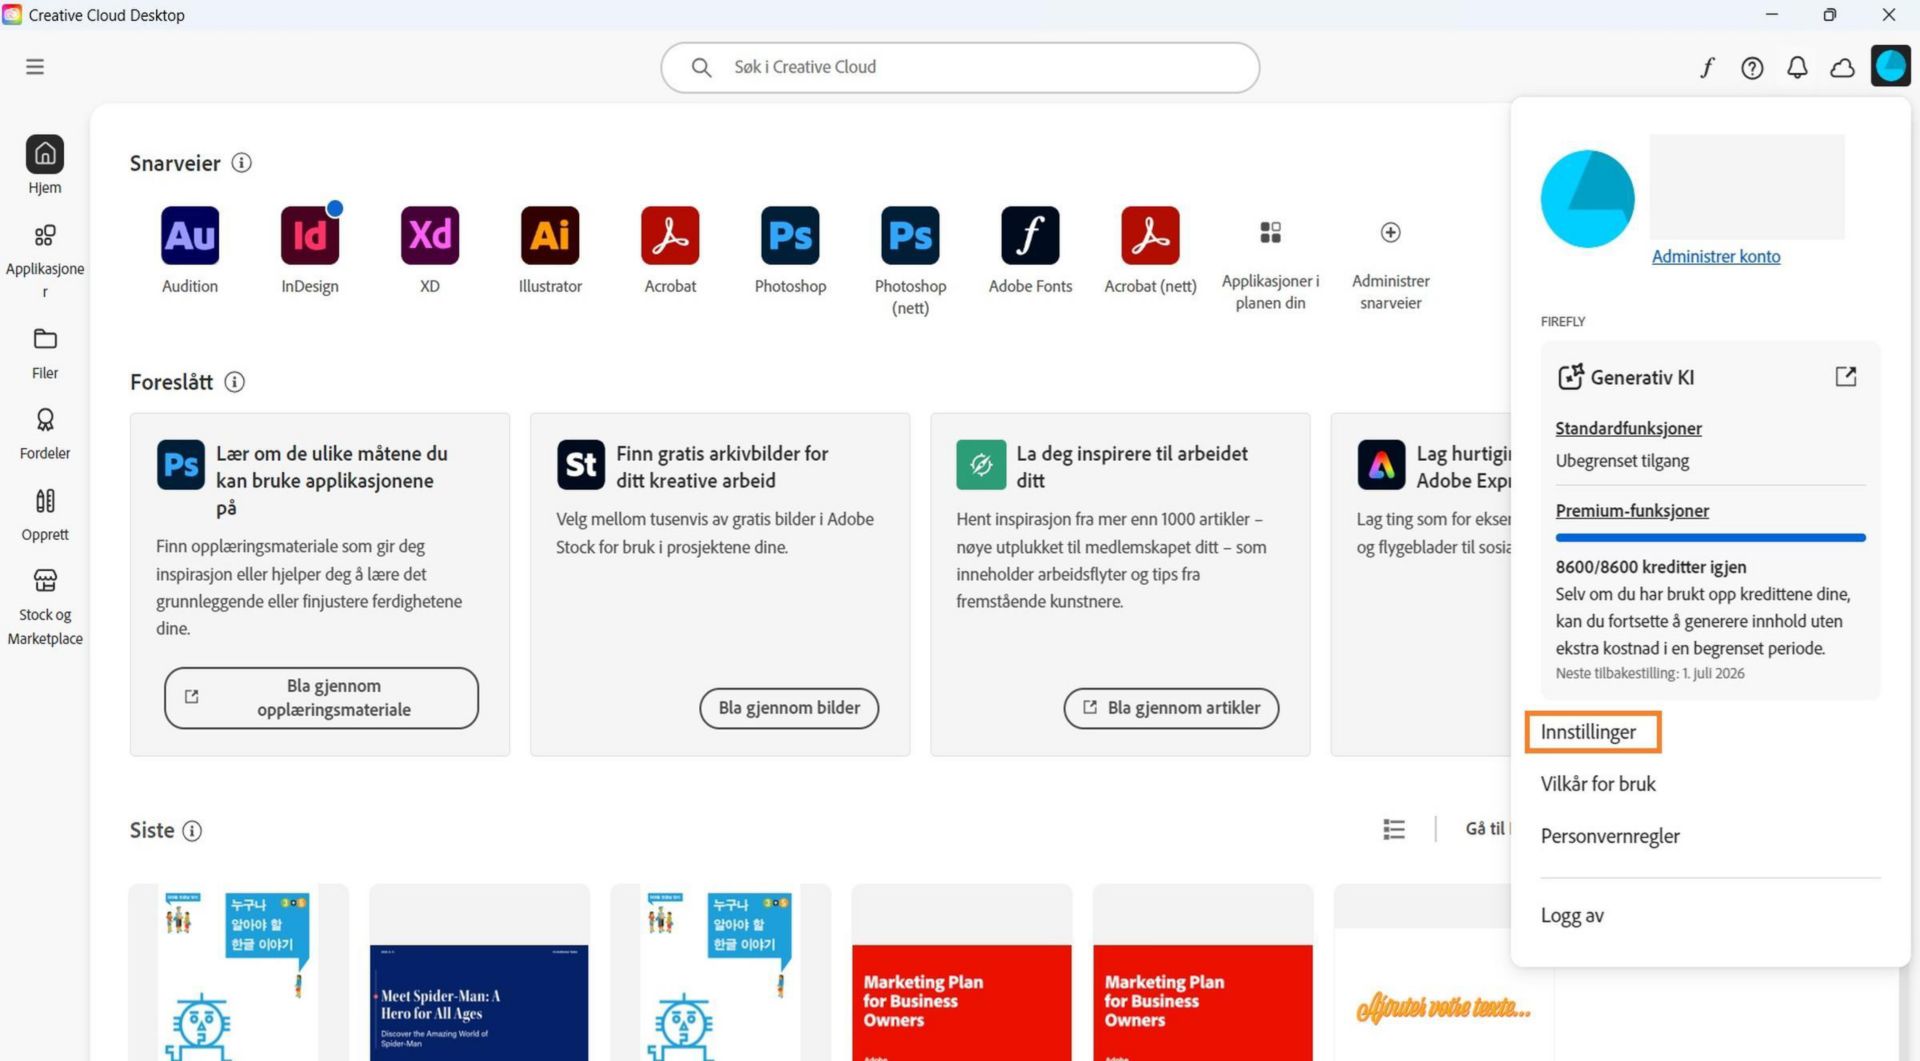
Task: Click Bla gjennom artikler button
Action: pos(1171,708)
